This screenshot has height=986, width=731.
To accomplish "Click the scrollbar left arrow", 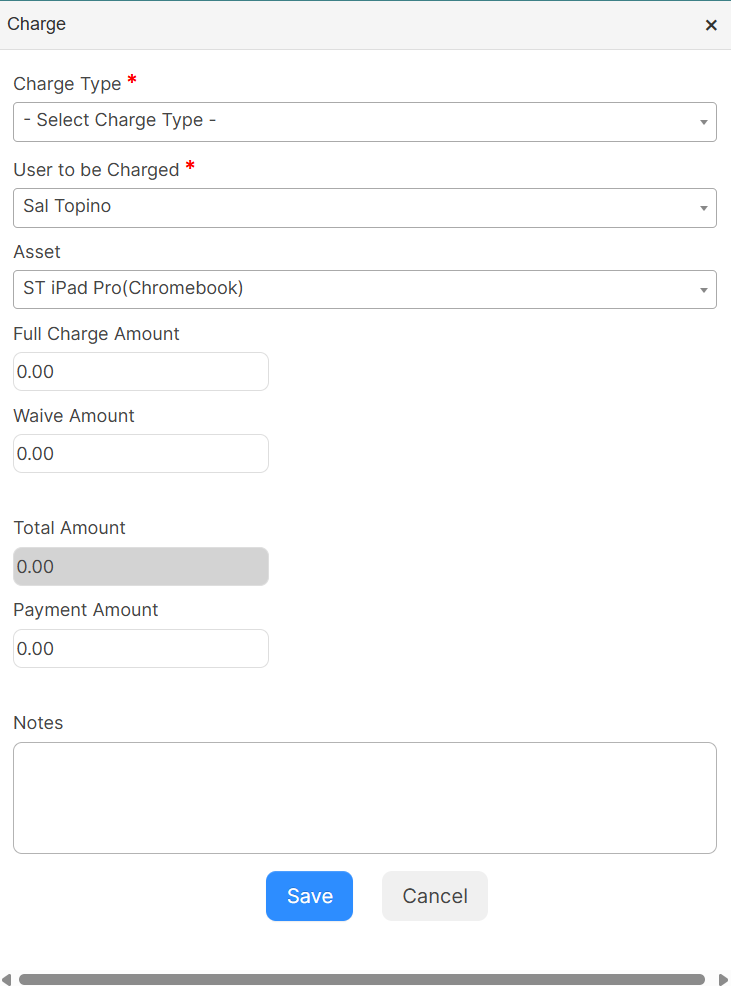I will pos(6,979).
